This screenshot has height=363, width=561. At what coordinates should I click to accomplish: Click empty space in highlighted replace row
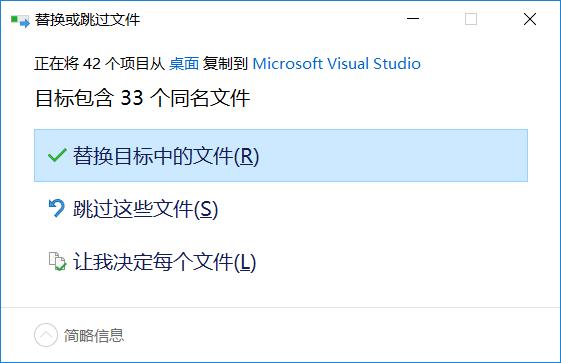click(x=394, y=156)
